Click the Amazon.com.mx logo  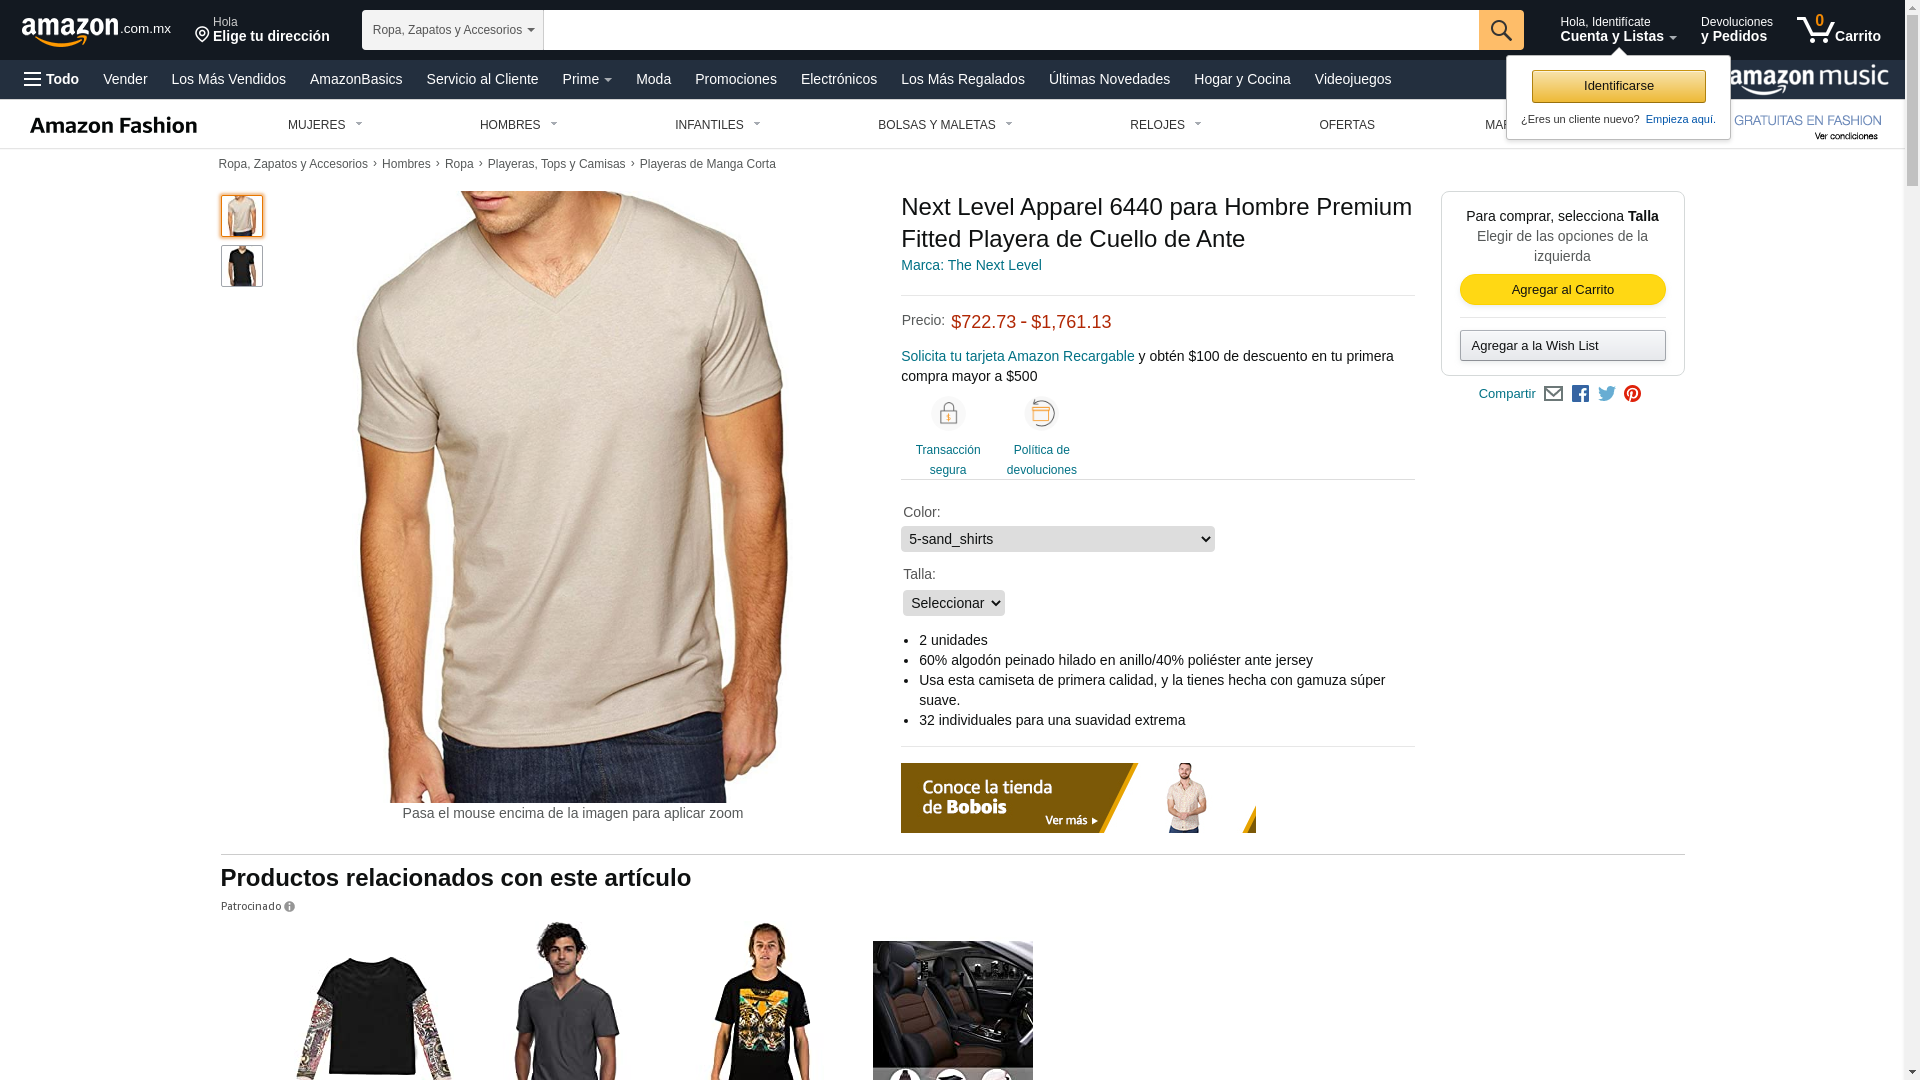pos(96,30)
